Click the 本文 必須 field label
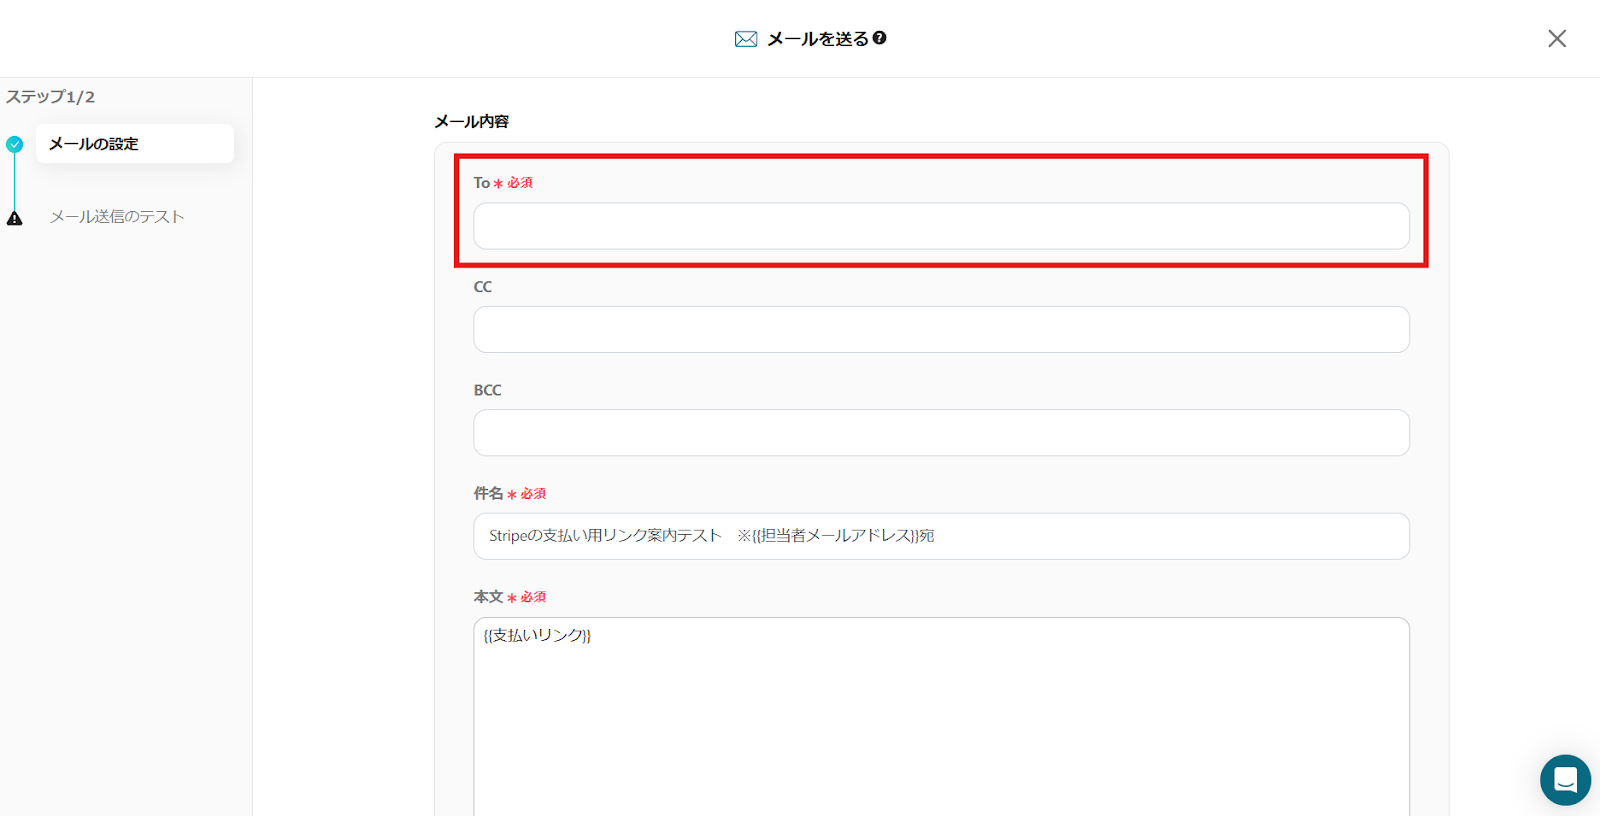Image resolution: width=1600 pixels, height=816 pixels. (x=509, y=597)
